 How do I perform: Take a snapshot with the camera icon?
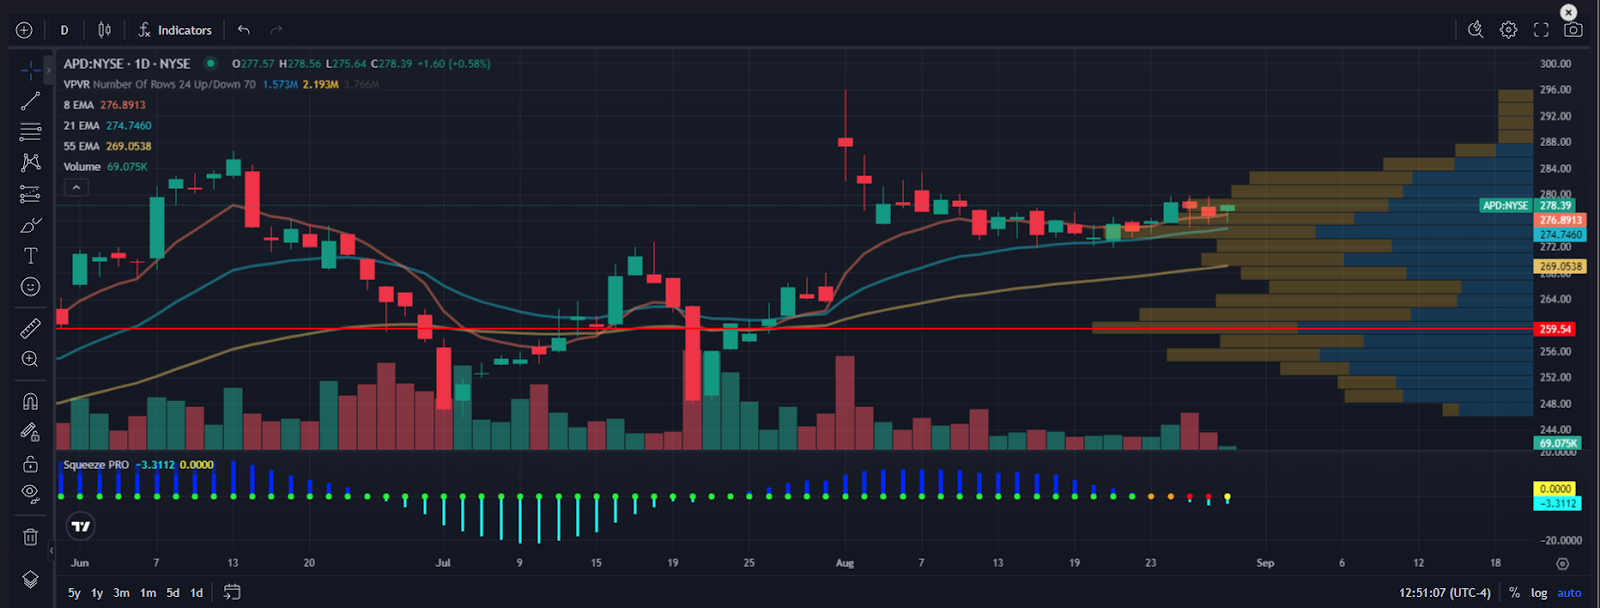1573,30
